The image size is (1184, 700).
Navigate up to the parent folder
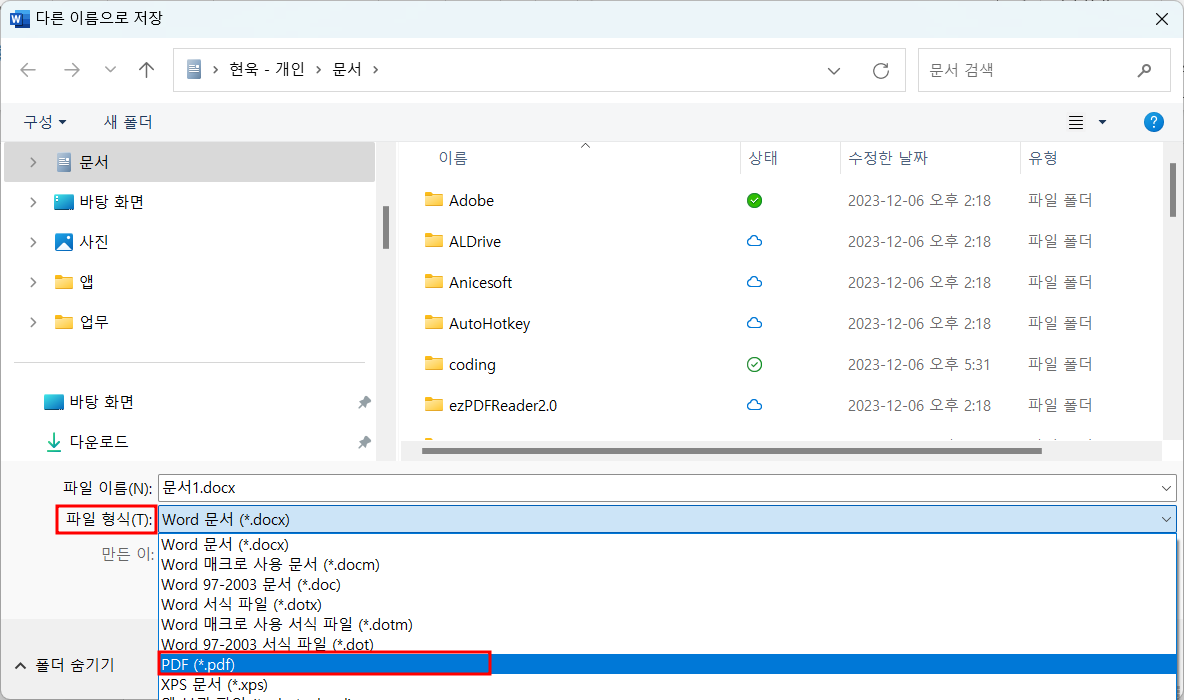[x=146, y=69]
